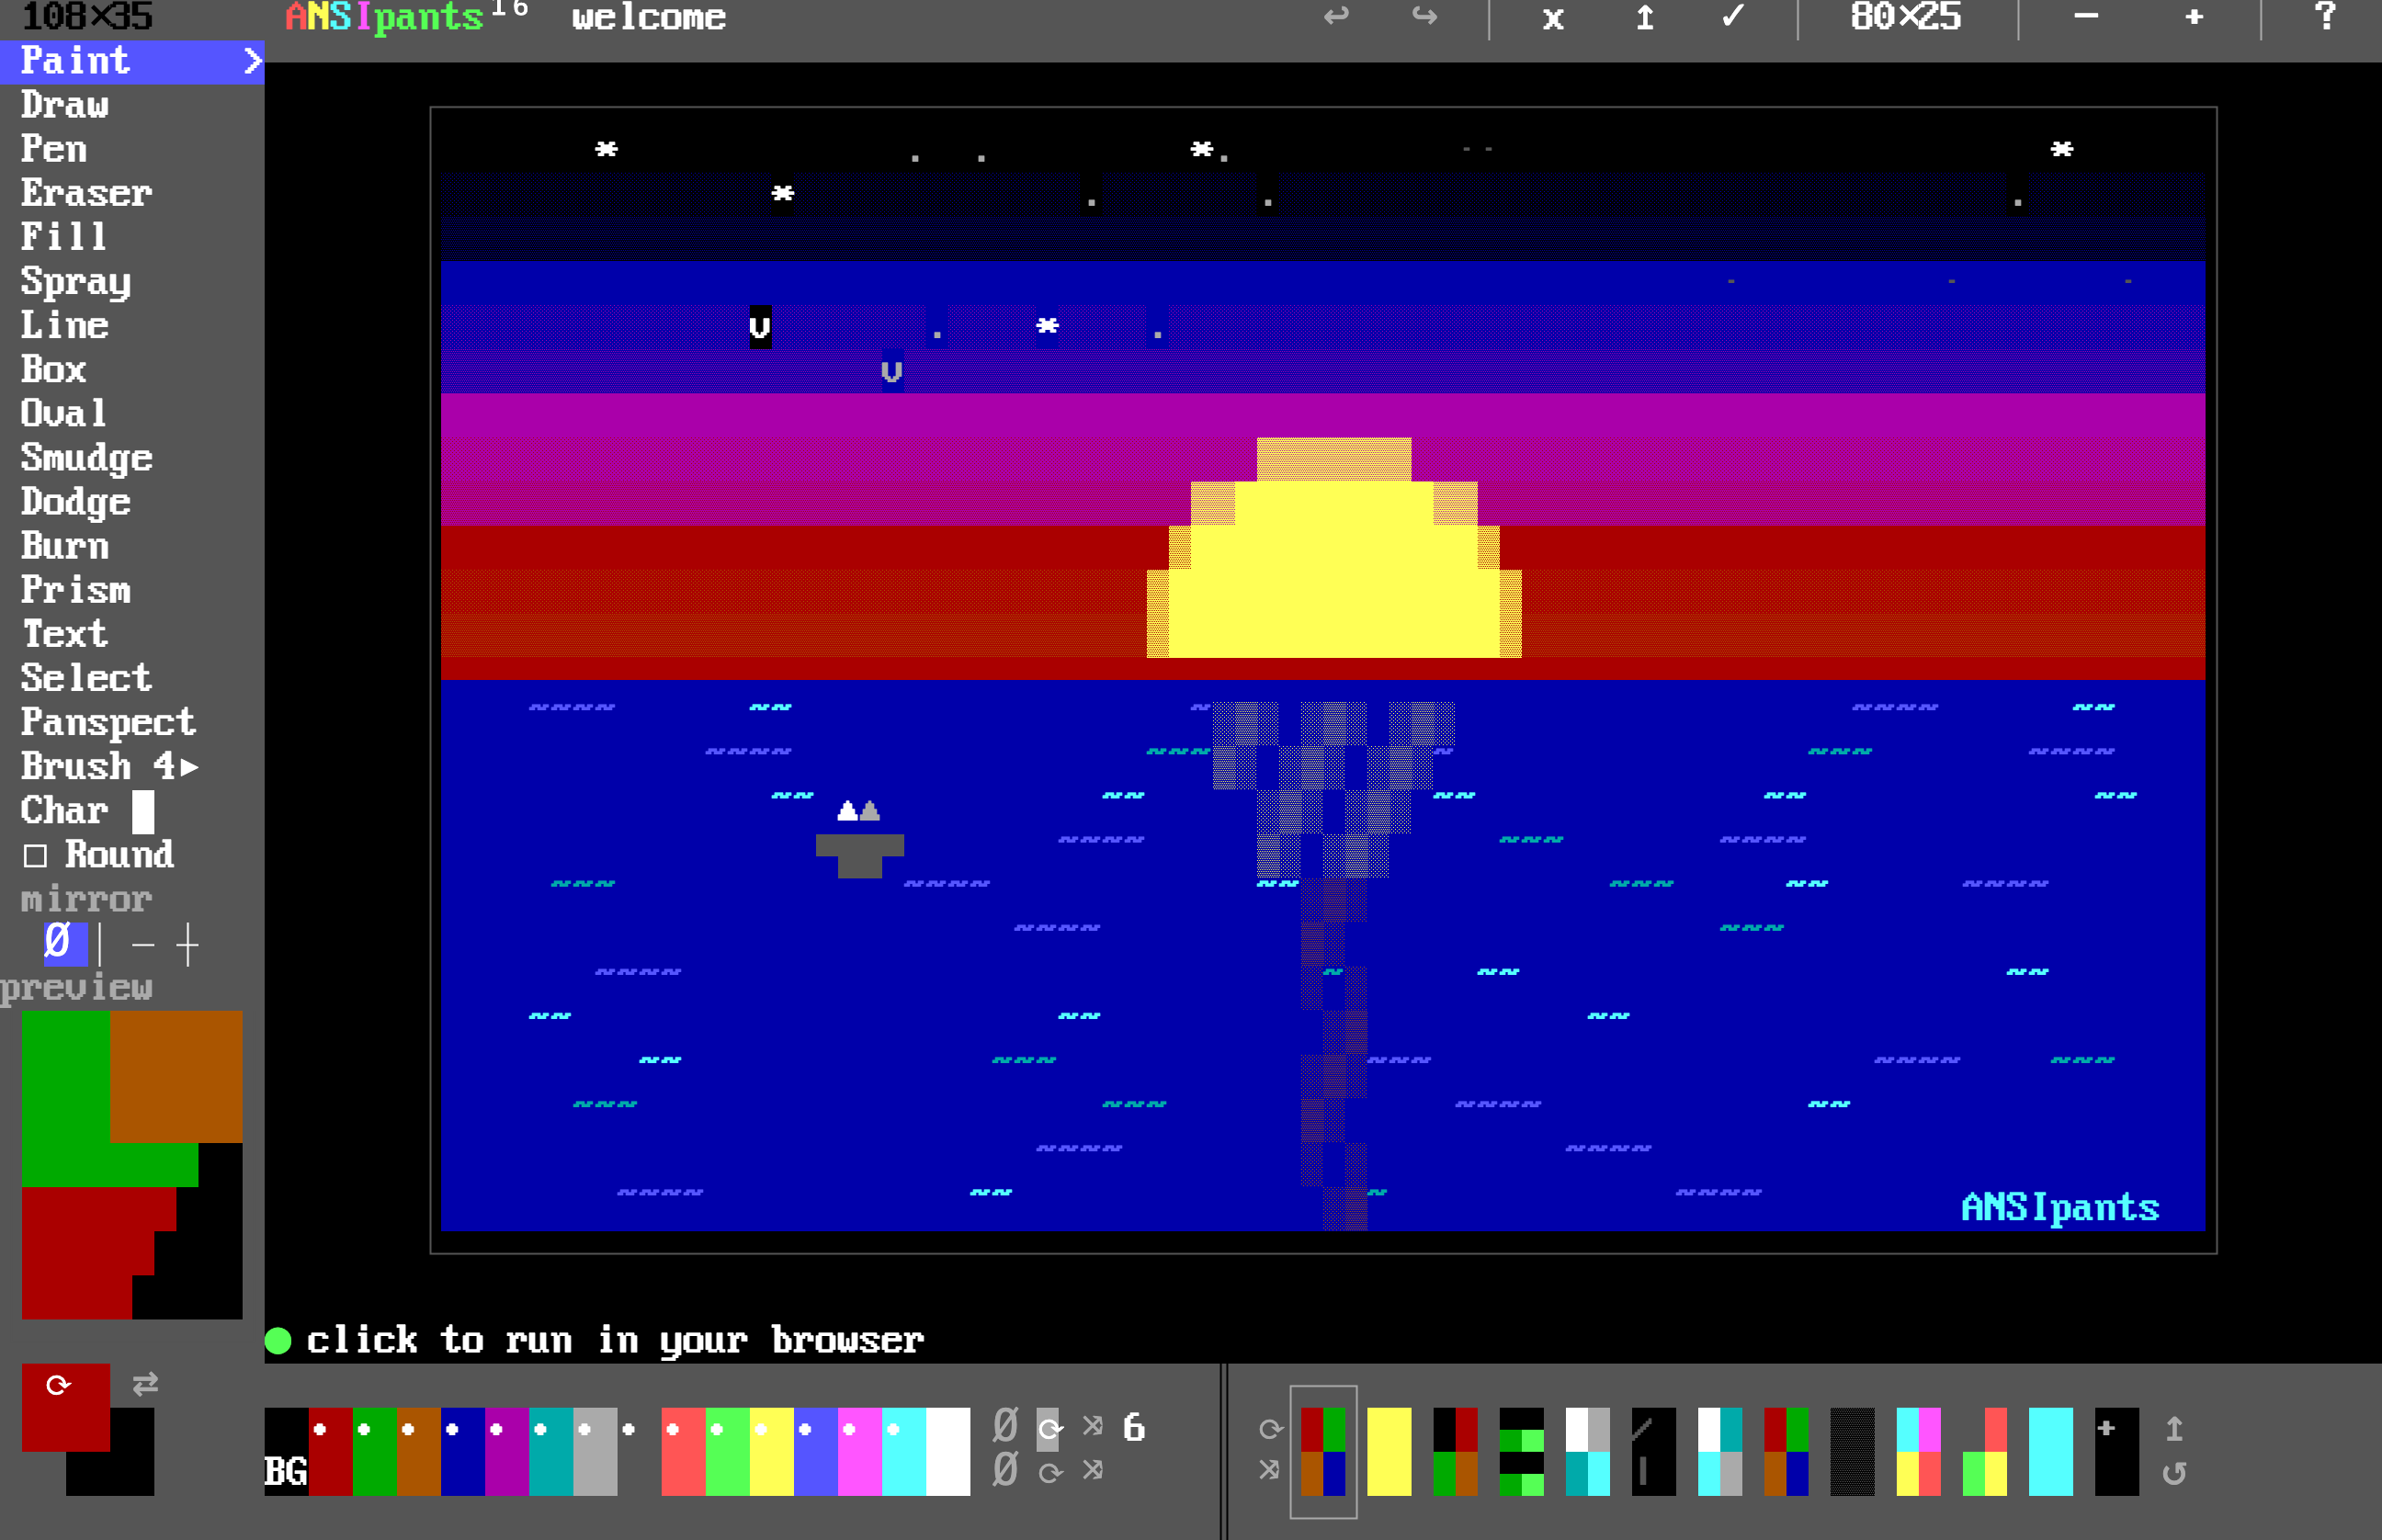Pick the BG black palette color
The image size is (2382, 1540).
286,1451
